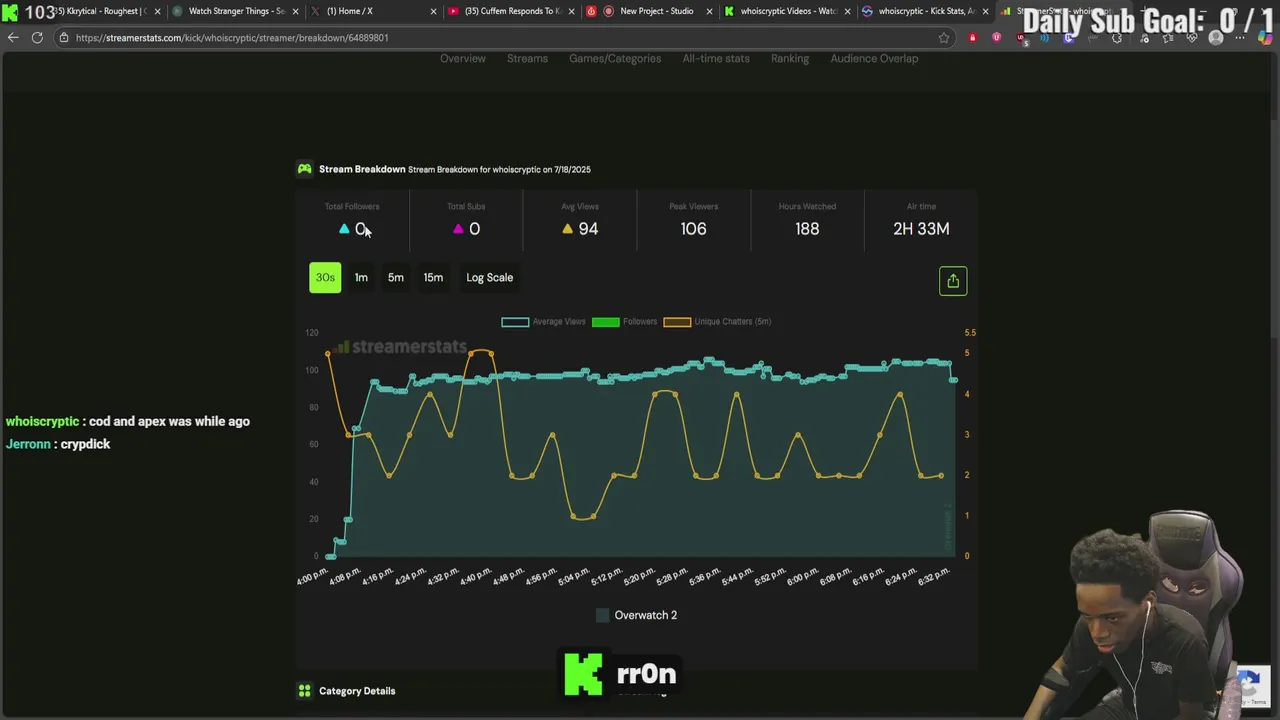Select the 30s interval
Image resolution: width=1280 pixels, height=720 pixels.
tap(325, 278)
